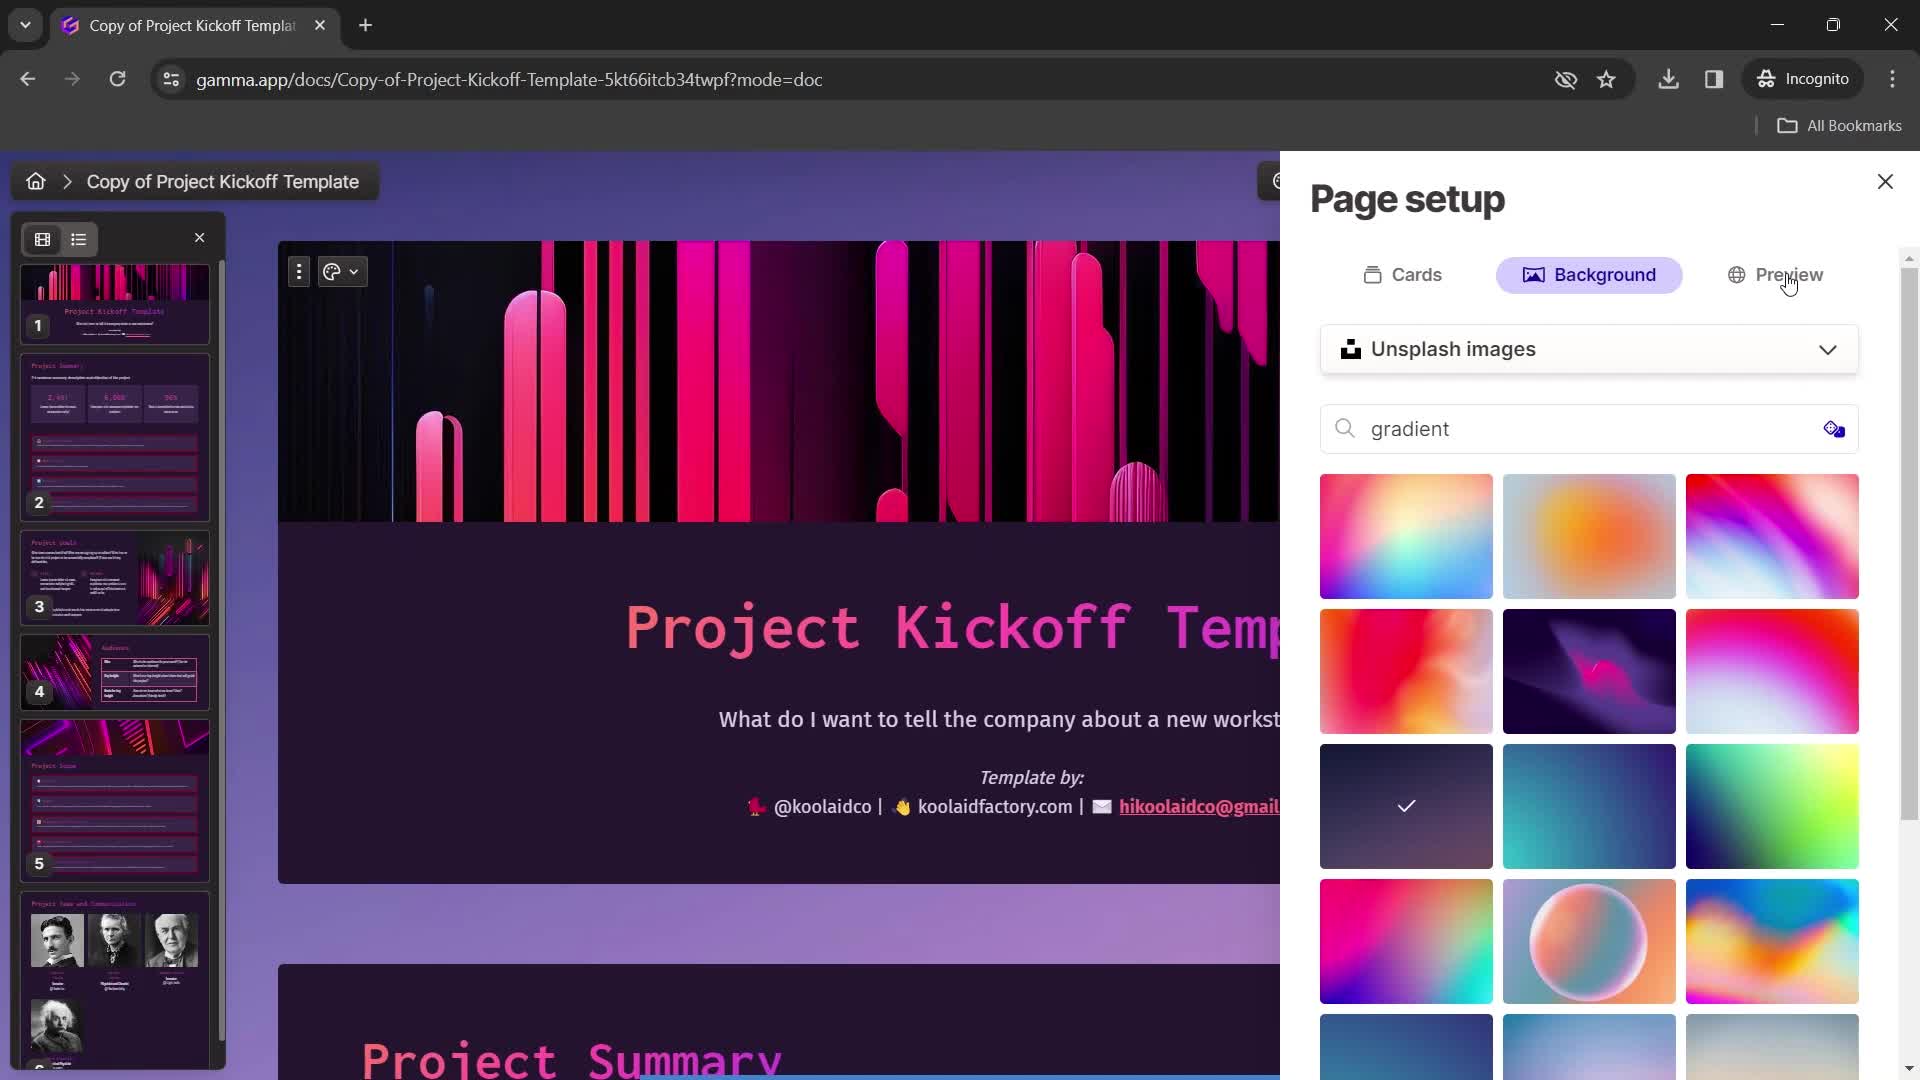Open Chrome three-dot menu
1920x1080 pixels.
tap(1892, 79)
